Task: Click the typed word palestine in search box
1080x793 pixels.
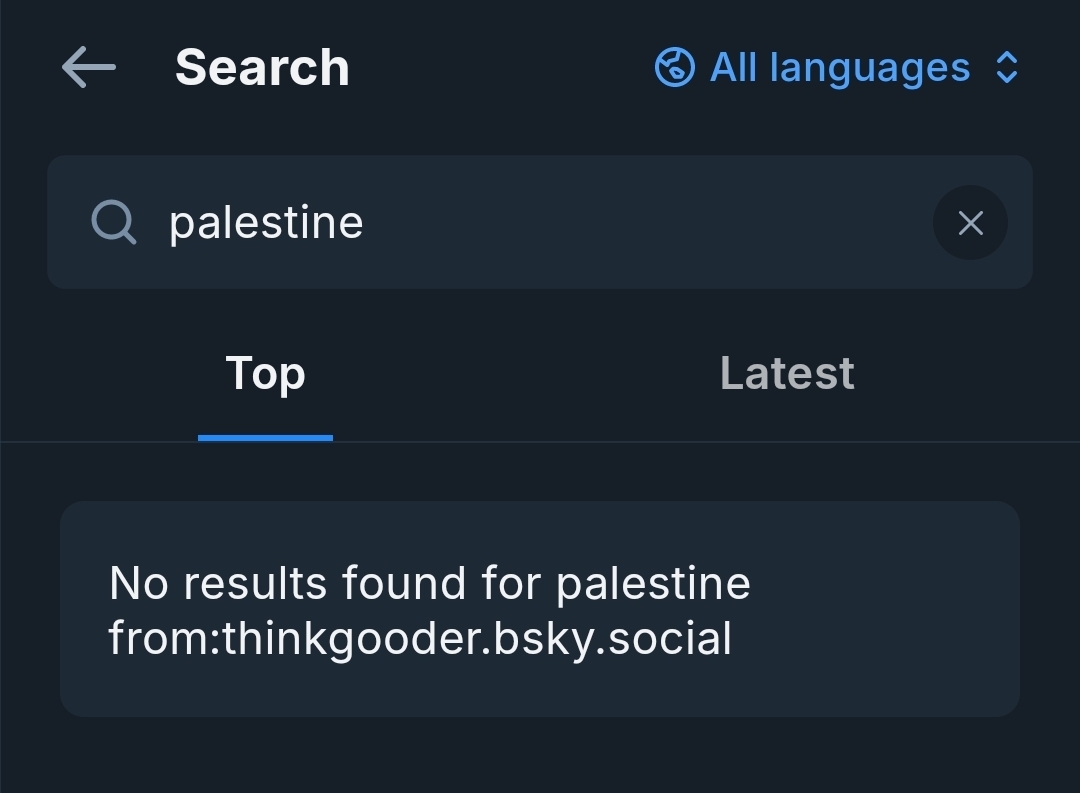Action: [266, 222]
